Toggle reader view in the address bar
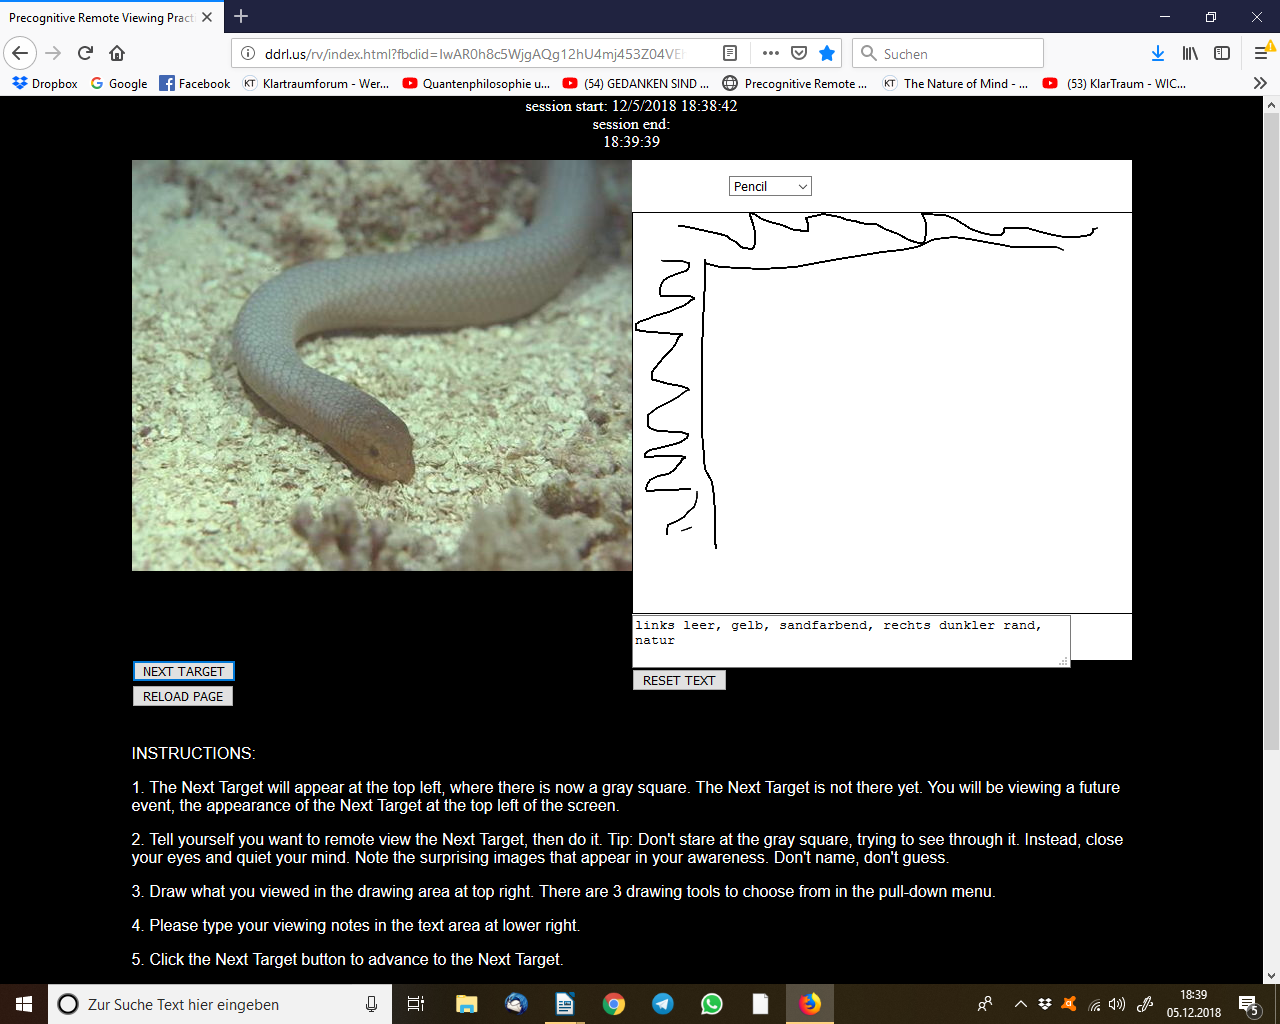The height and width of the screenshot is (1024, 1280). pyautogui.click(x=730, y=53)
